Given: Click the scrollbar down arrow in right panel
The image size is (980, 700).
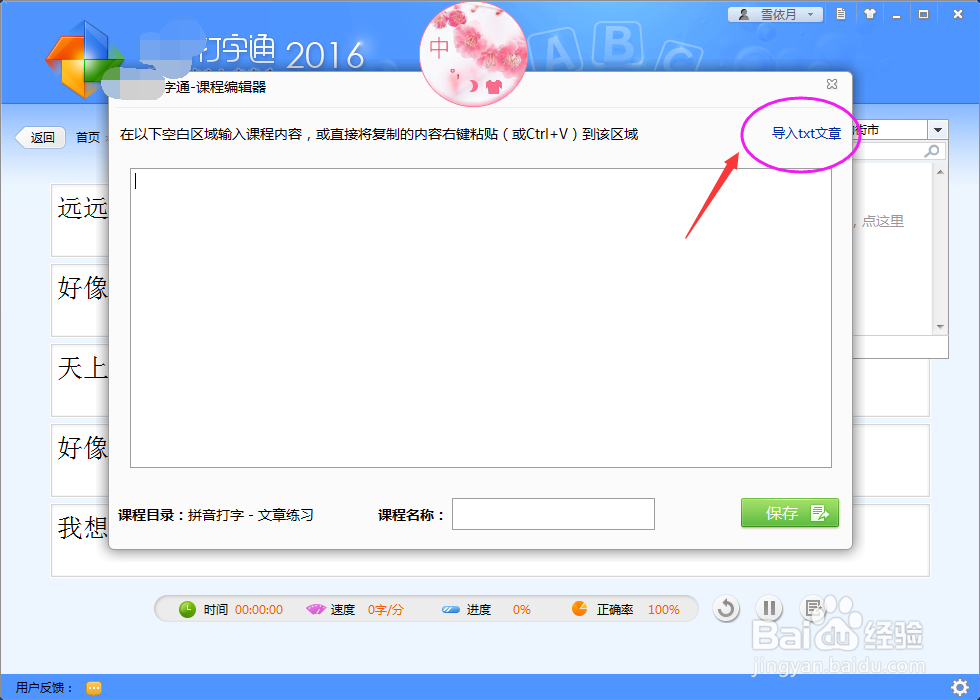Looking at the screenshot, I should click(x=940, y=325).
